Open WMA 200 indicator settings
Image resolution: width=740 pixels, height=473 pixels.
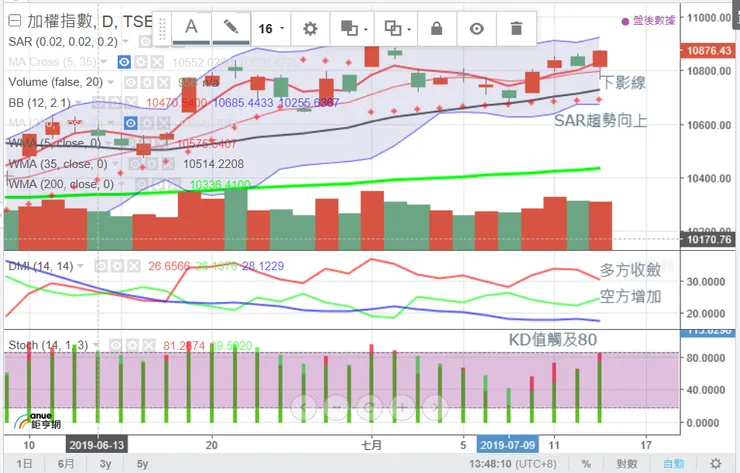pyautogui.click(x=158, y=184)
